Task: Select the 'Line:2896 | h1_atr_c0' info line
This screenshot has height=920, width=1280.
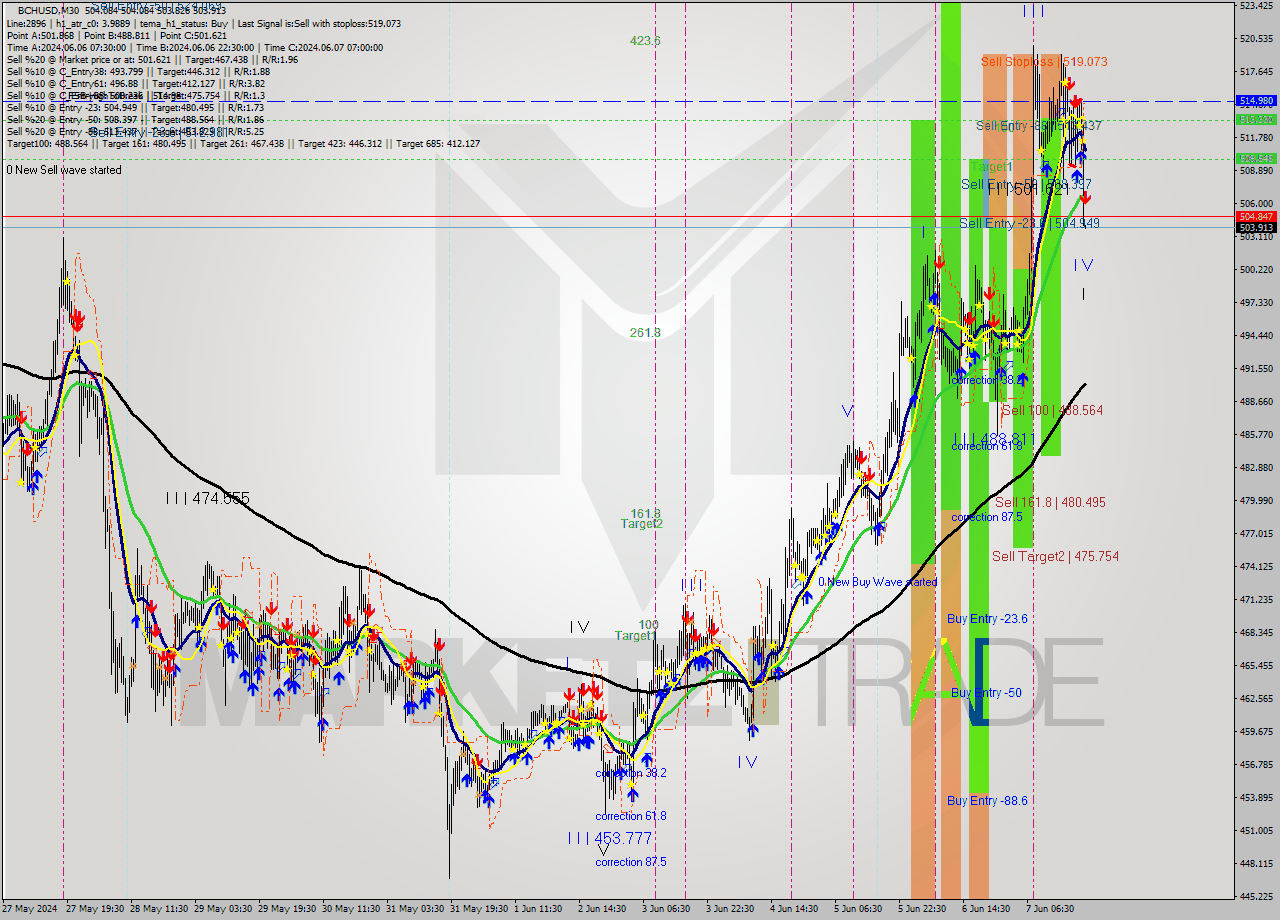Action: tap(204, 22)
